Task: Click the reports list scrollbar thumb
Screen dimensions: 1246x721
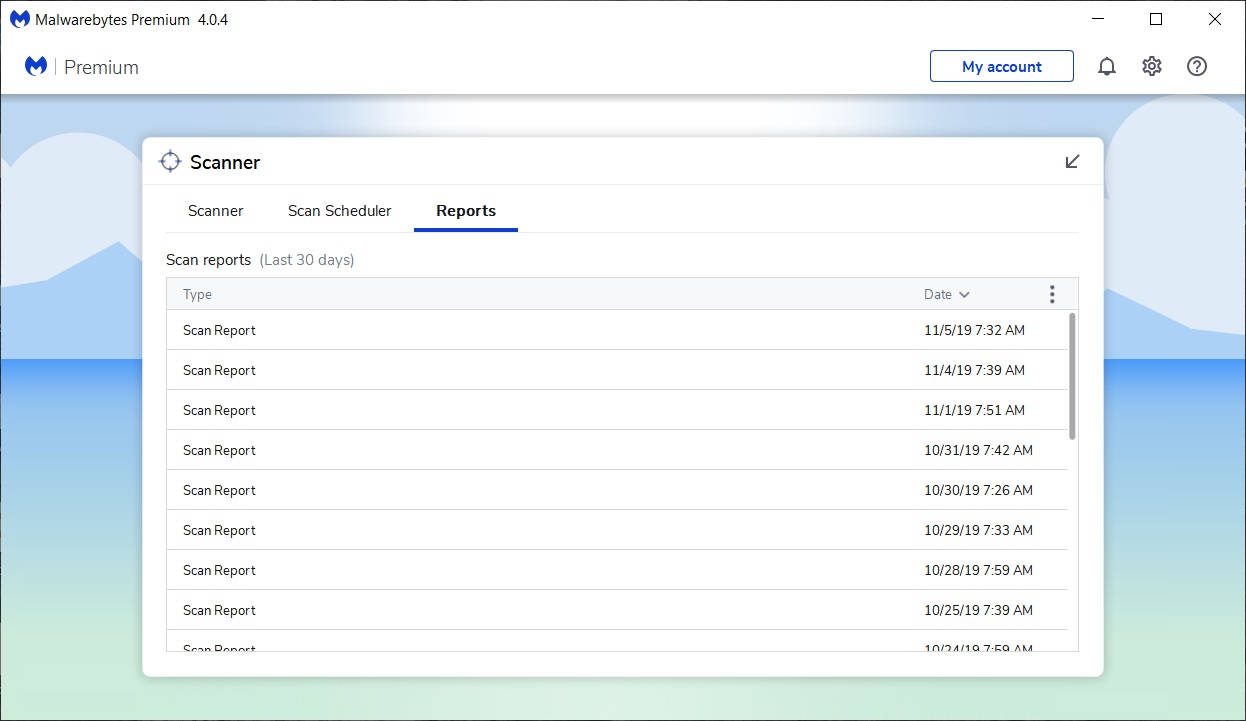Action: click(1072, 376)
